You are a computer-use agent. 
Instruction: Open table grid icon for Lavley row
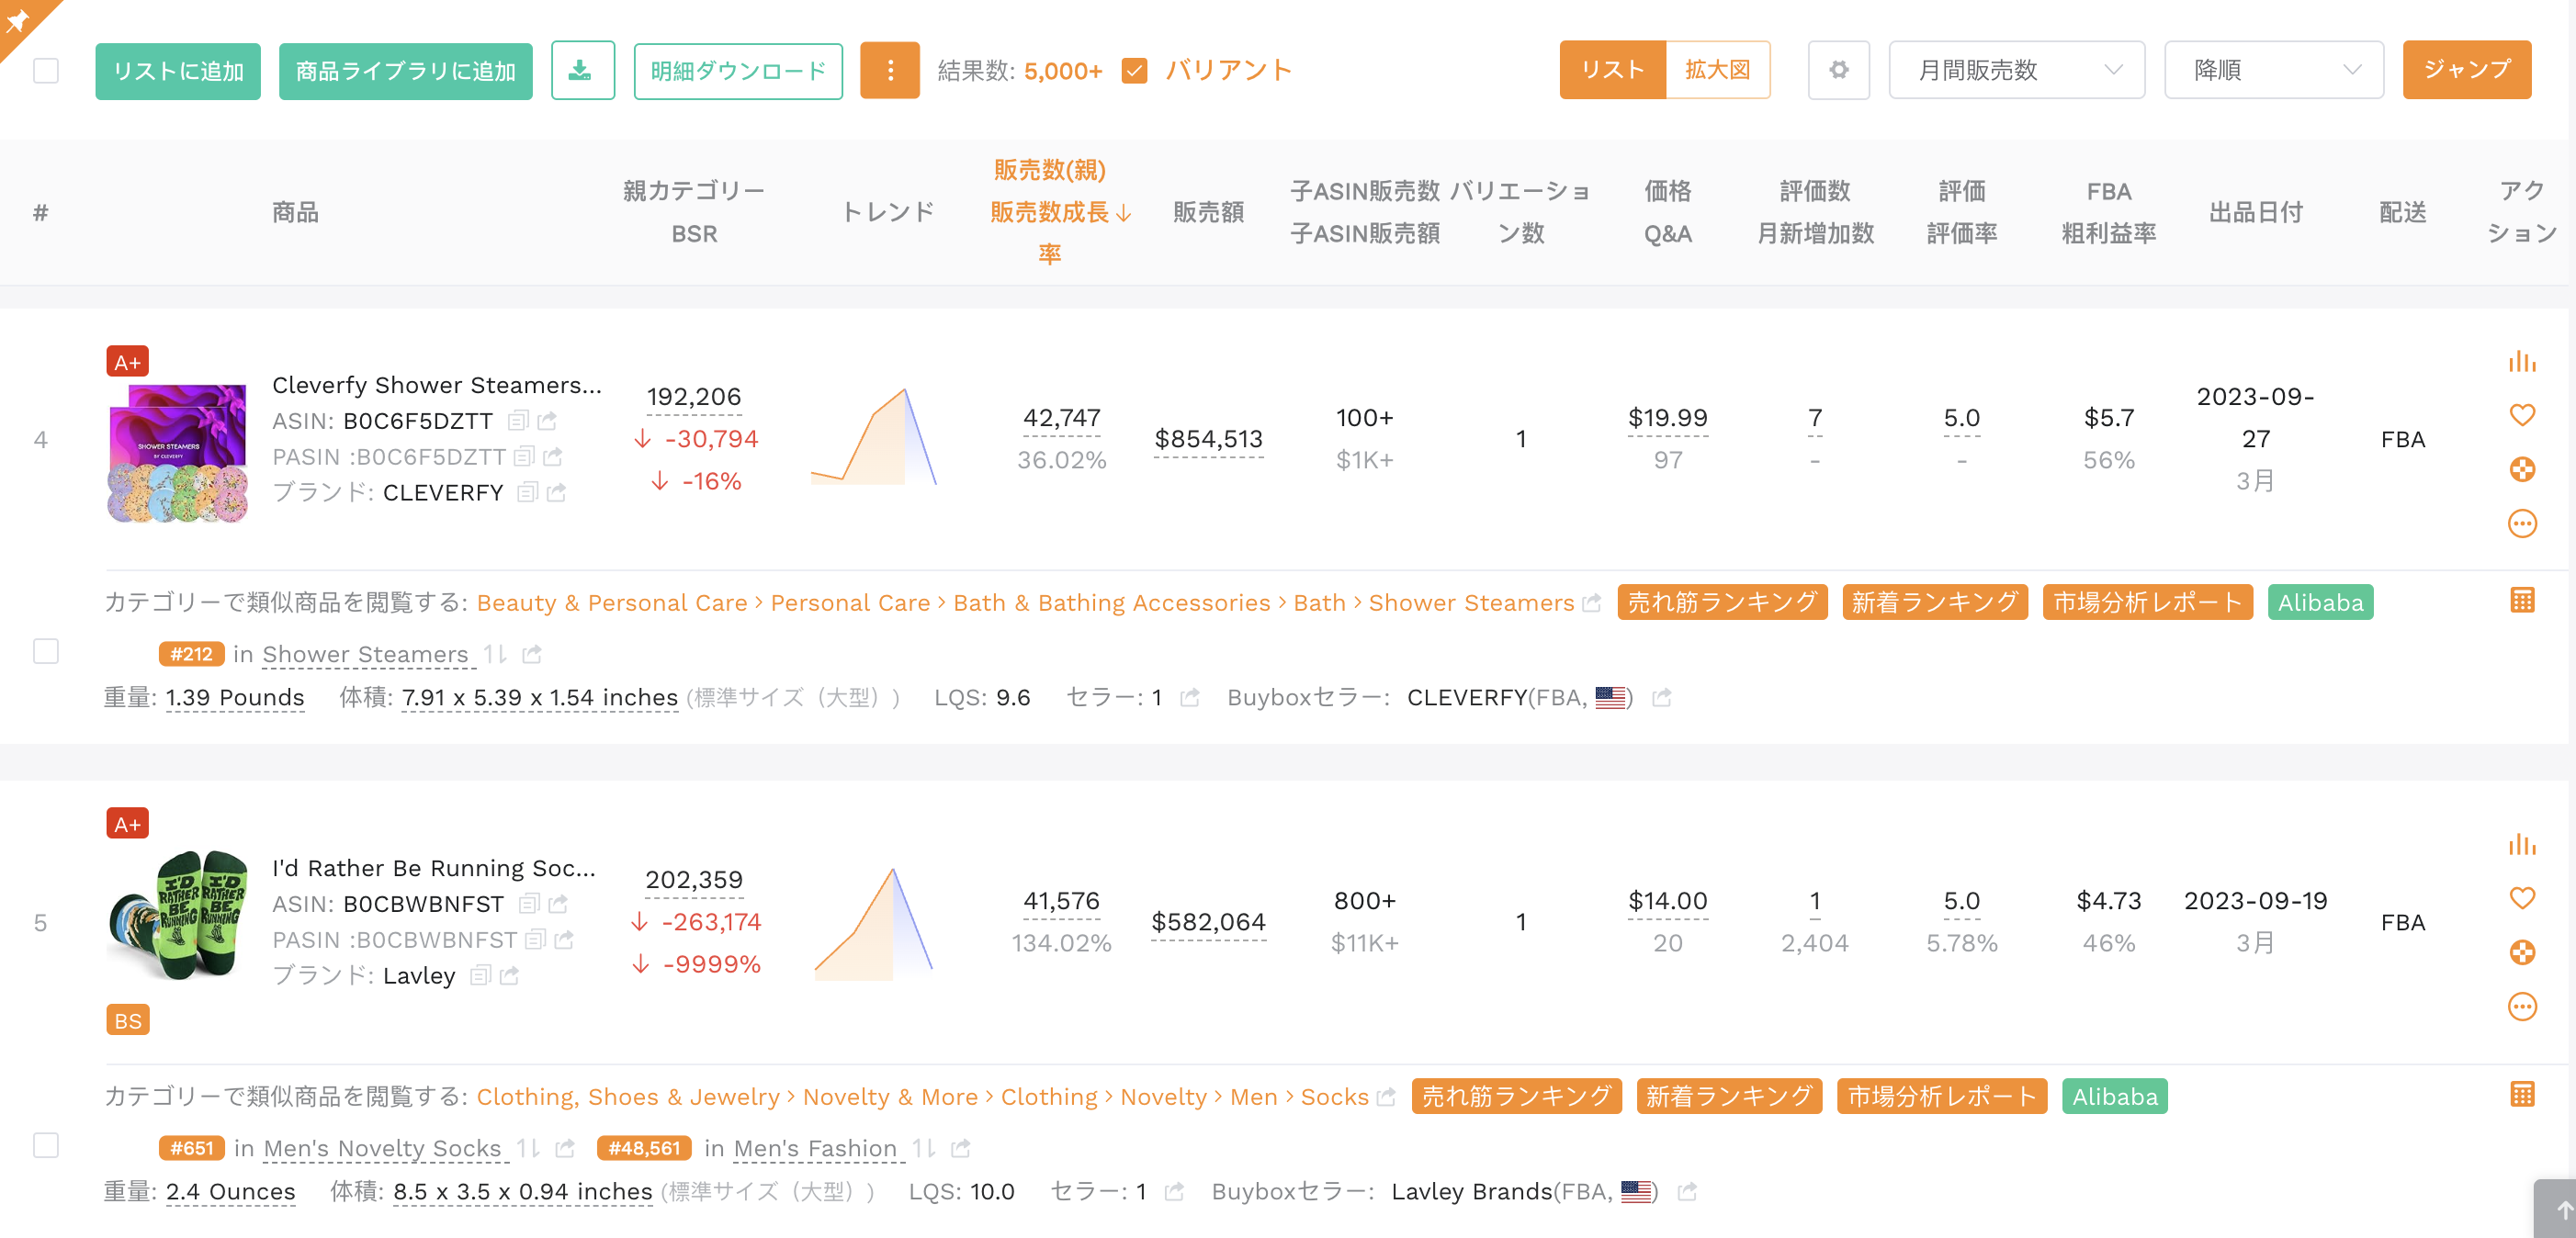pyautogui.click(x=2522, y=1094)
